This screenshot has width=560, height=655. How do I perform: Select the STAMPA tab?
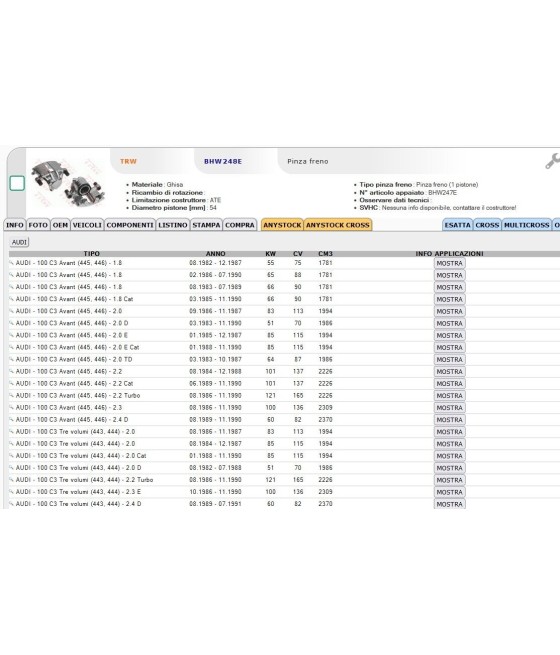206,225
